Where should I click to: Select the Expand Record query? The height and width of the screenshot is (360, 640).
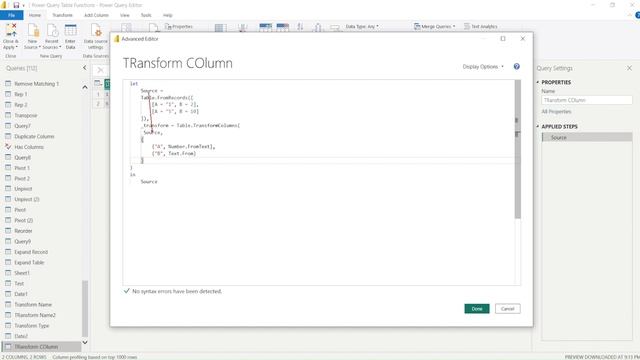tap(31, 252)
